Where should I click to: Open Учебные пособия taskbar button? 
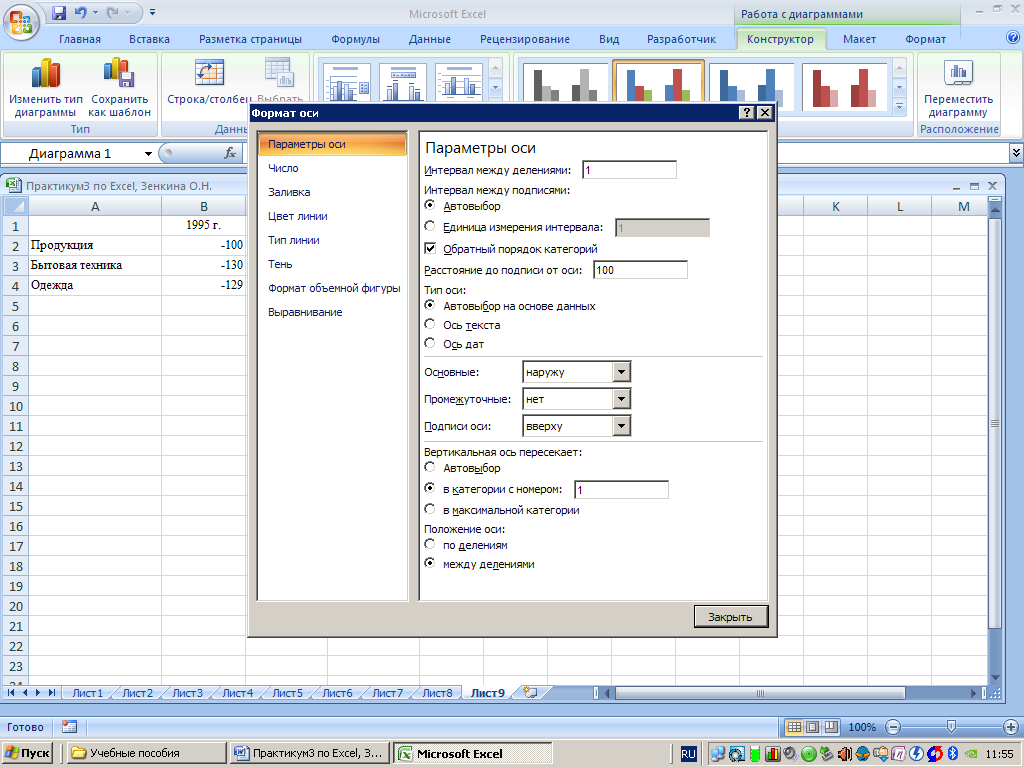pos(145,753)
